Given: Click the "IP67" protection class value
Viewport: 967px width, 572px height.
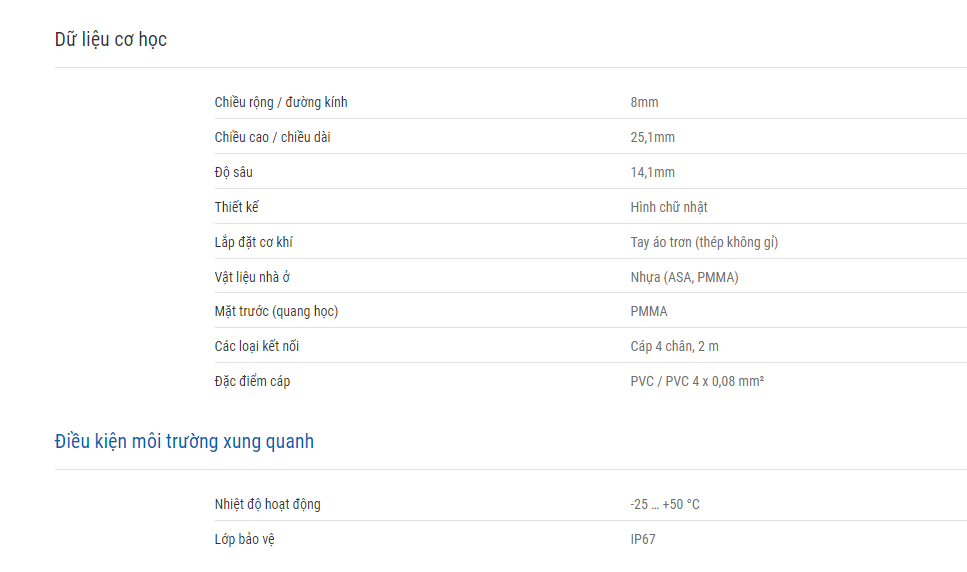Looking at the screenshot, I should pos(643,539).
